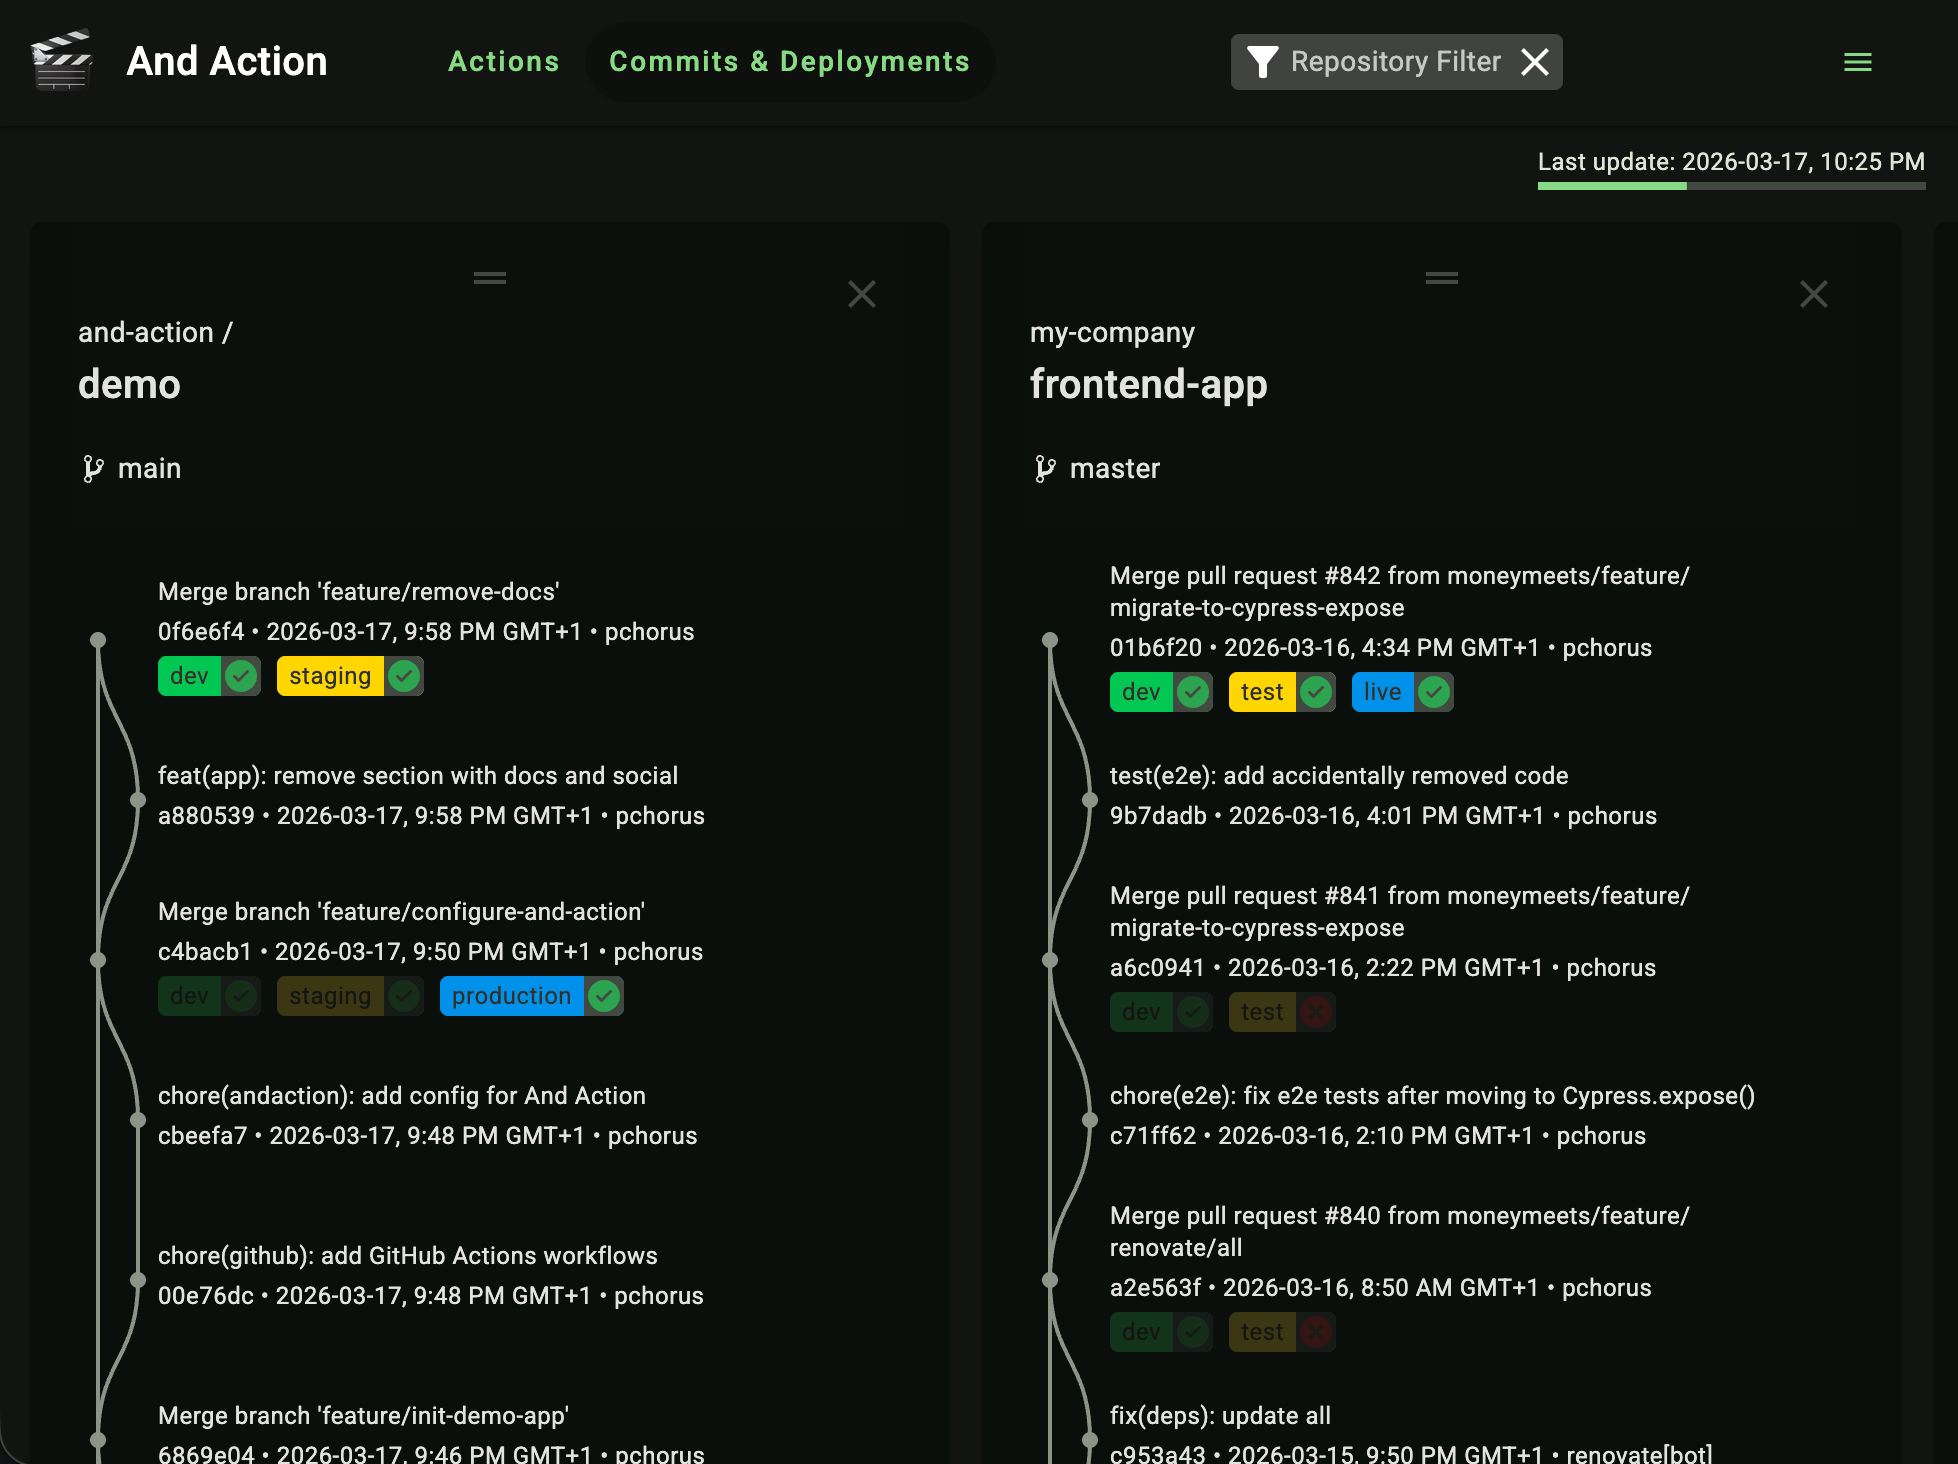1958x1464 pixels.
Task: Click the branch icon next to 'master'
Action: 1046,467
